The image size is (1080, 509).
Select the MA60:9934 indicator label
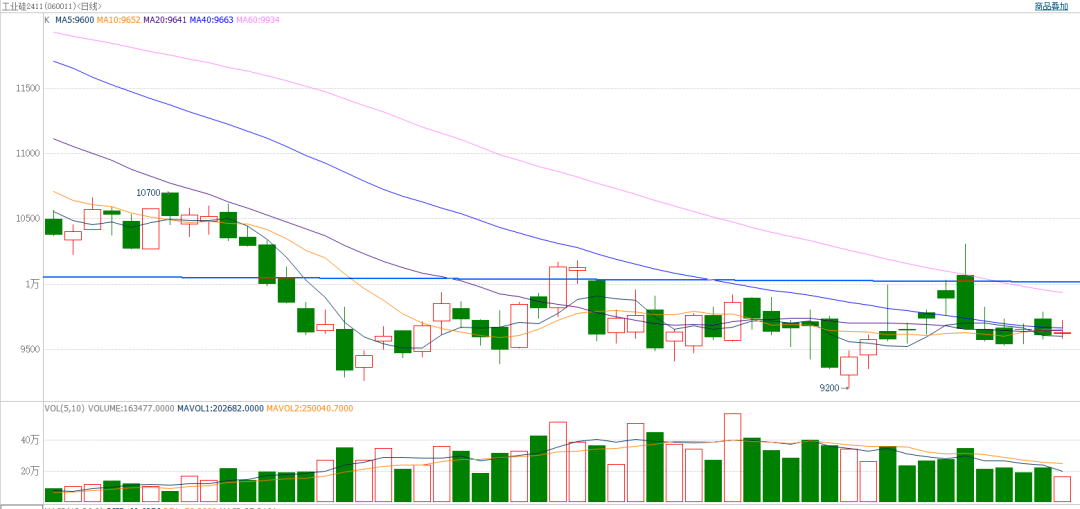259,20
